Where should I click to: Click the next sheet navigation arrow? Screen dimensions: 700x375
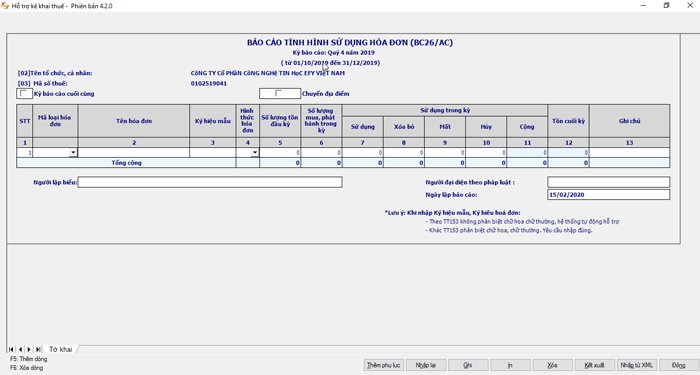pyautogui.click(x=29, y=349)
